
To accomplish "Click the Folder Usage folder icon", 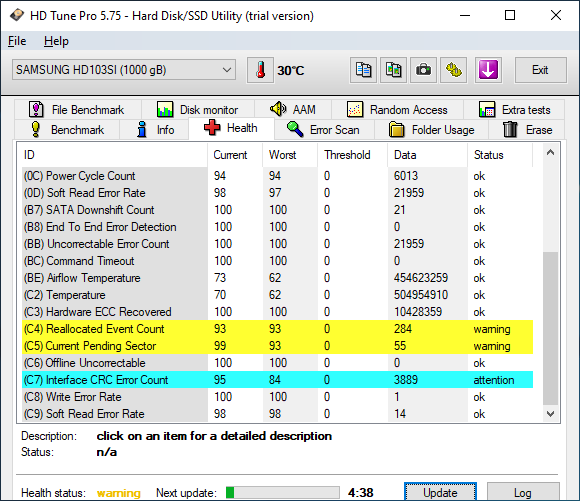I will (x=397, y=130).
